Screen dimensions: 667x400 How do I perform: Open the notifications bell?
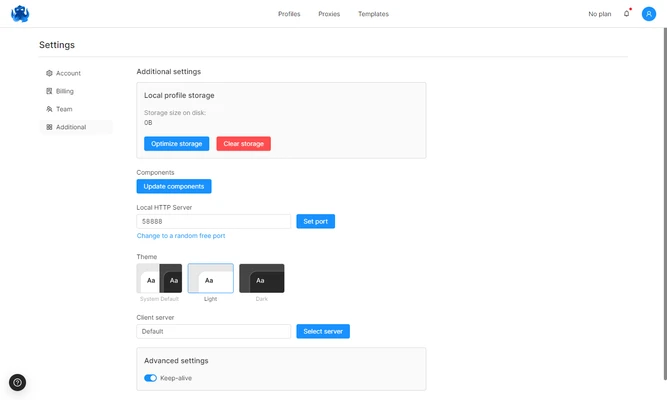(x=626, y=14)
